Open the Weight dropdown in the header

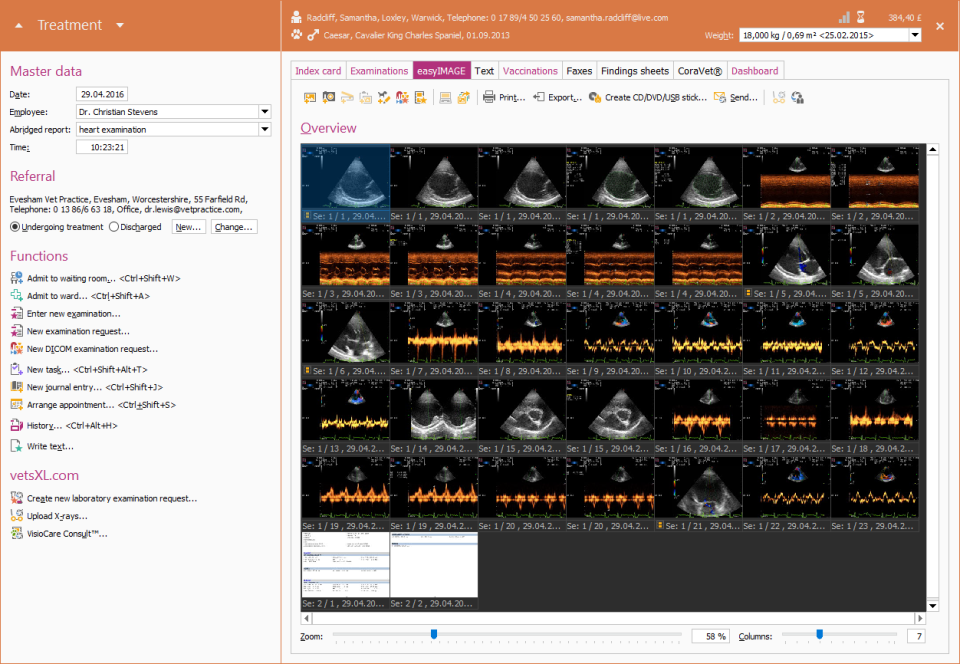(x=915, y=35)
